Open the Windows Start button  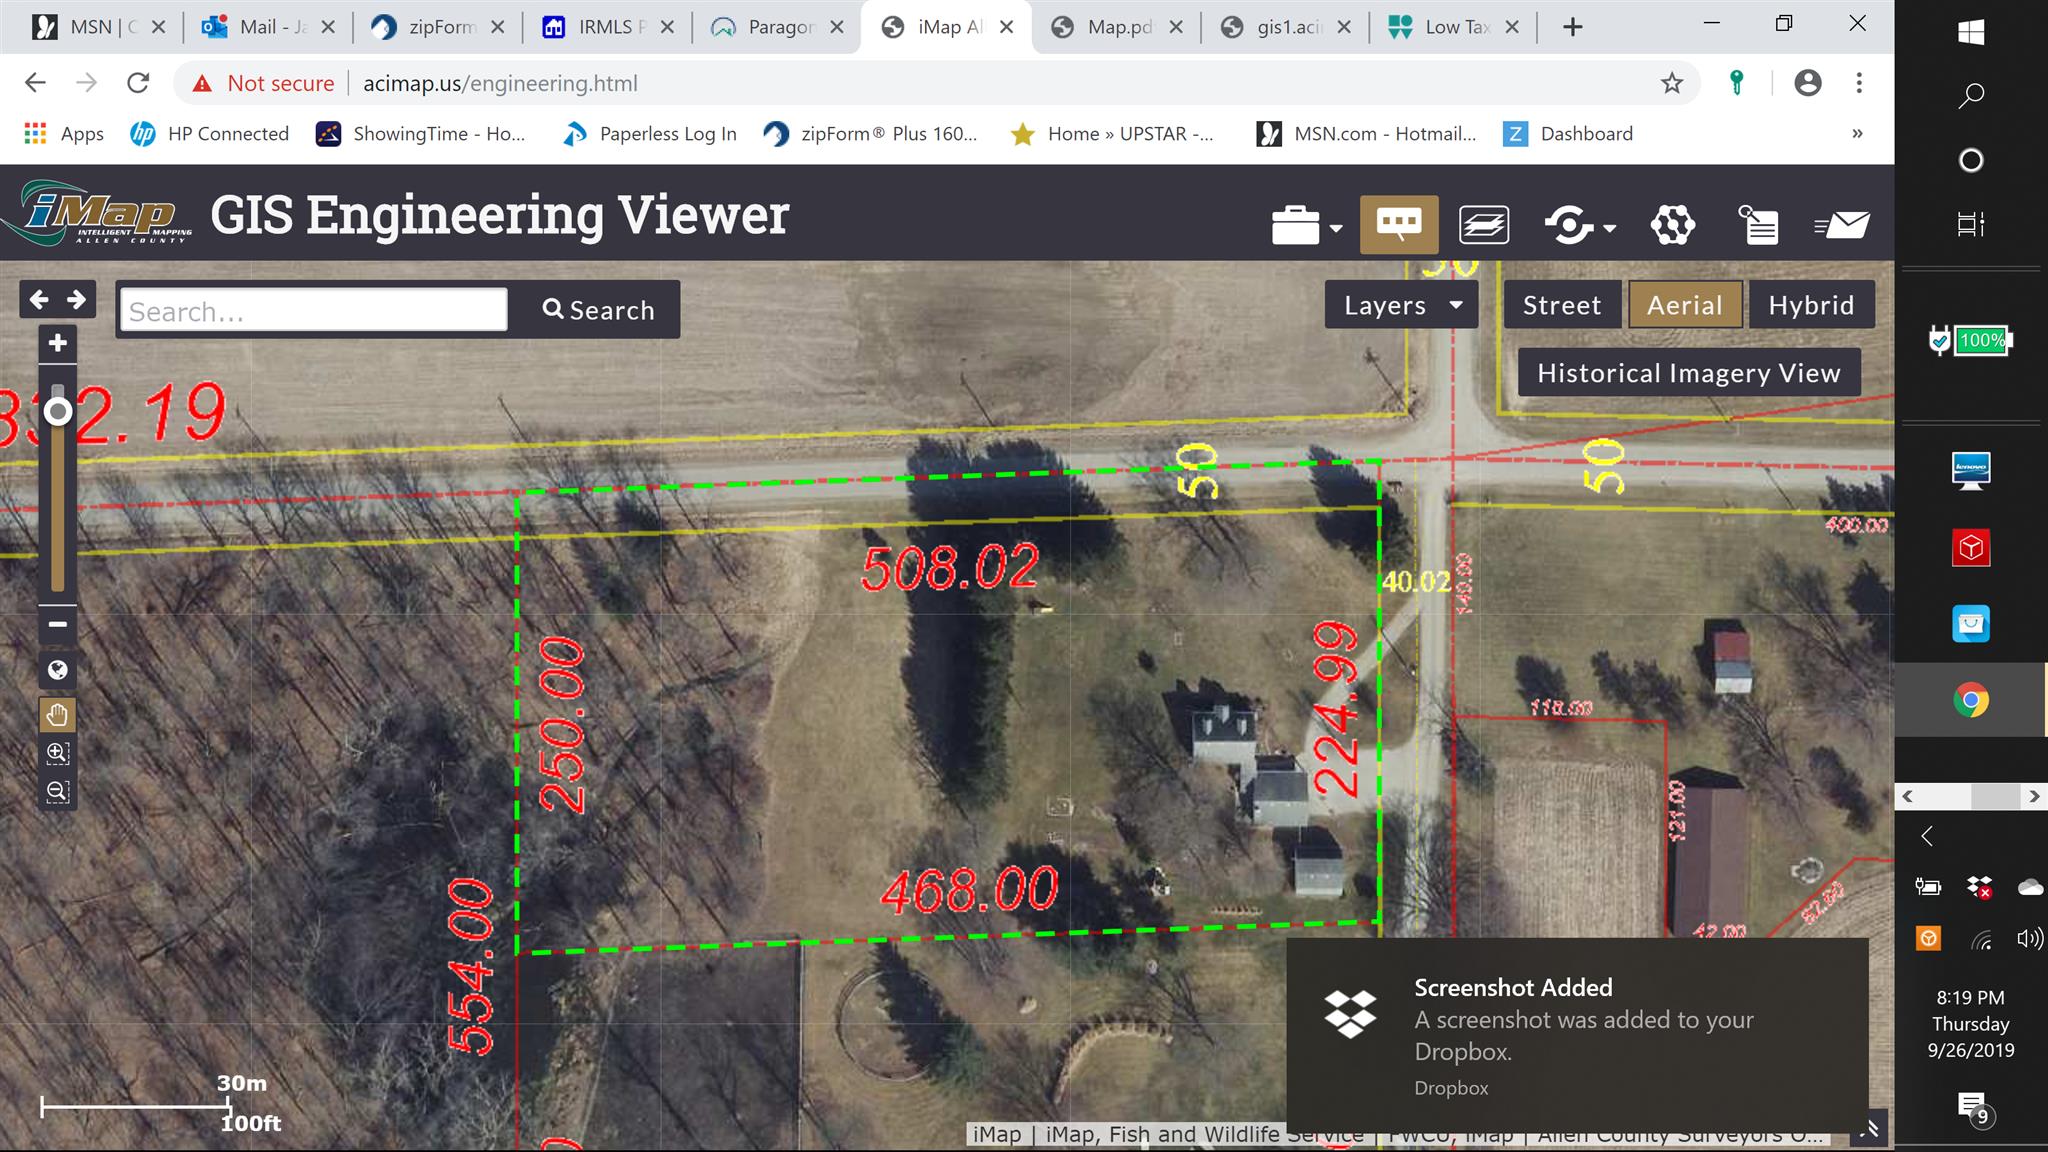tap(1971, 32)
